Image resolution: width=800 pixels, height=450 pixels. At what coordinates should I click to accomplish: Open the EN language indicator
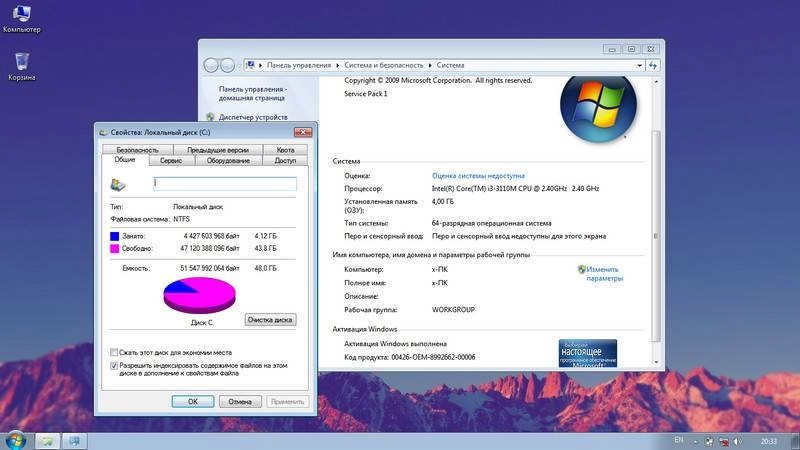679,440
